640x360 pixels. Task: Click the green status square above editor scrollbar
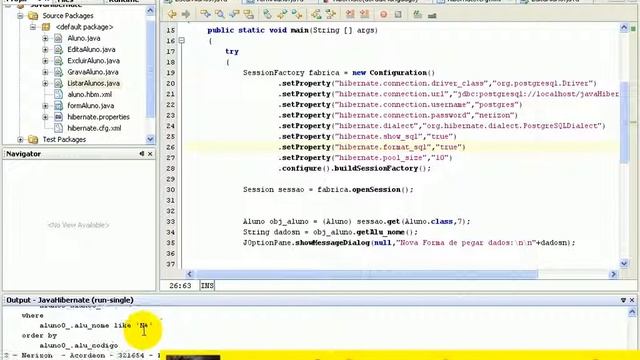tap(633, 29)
